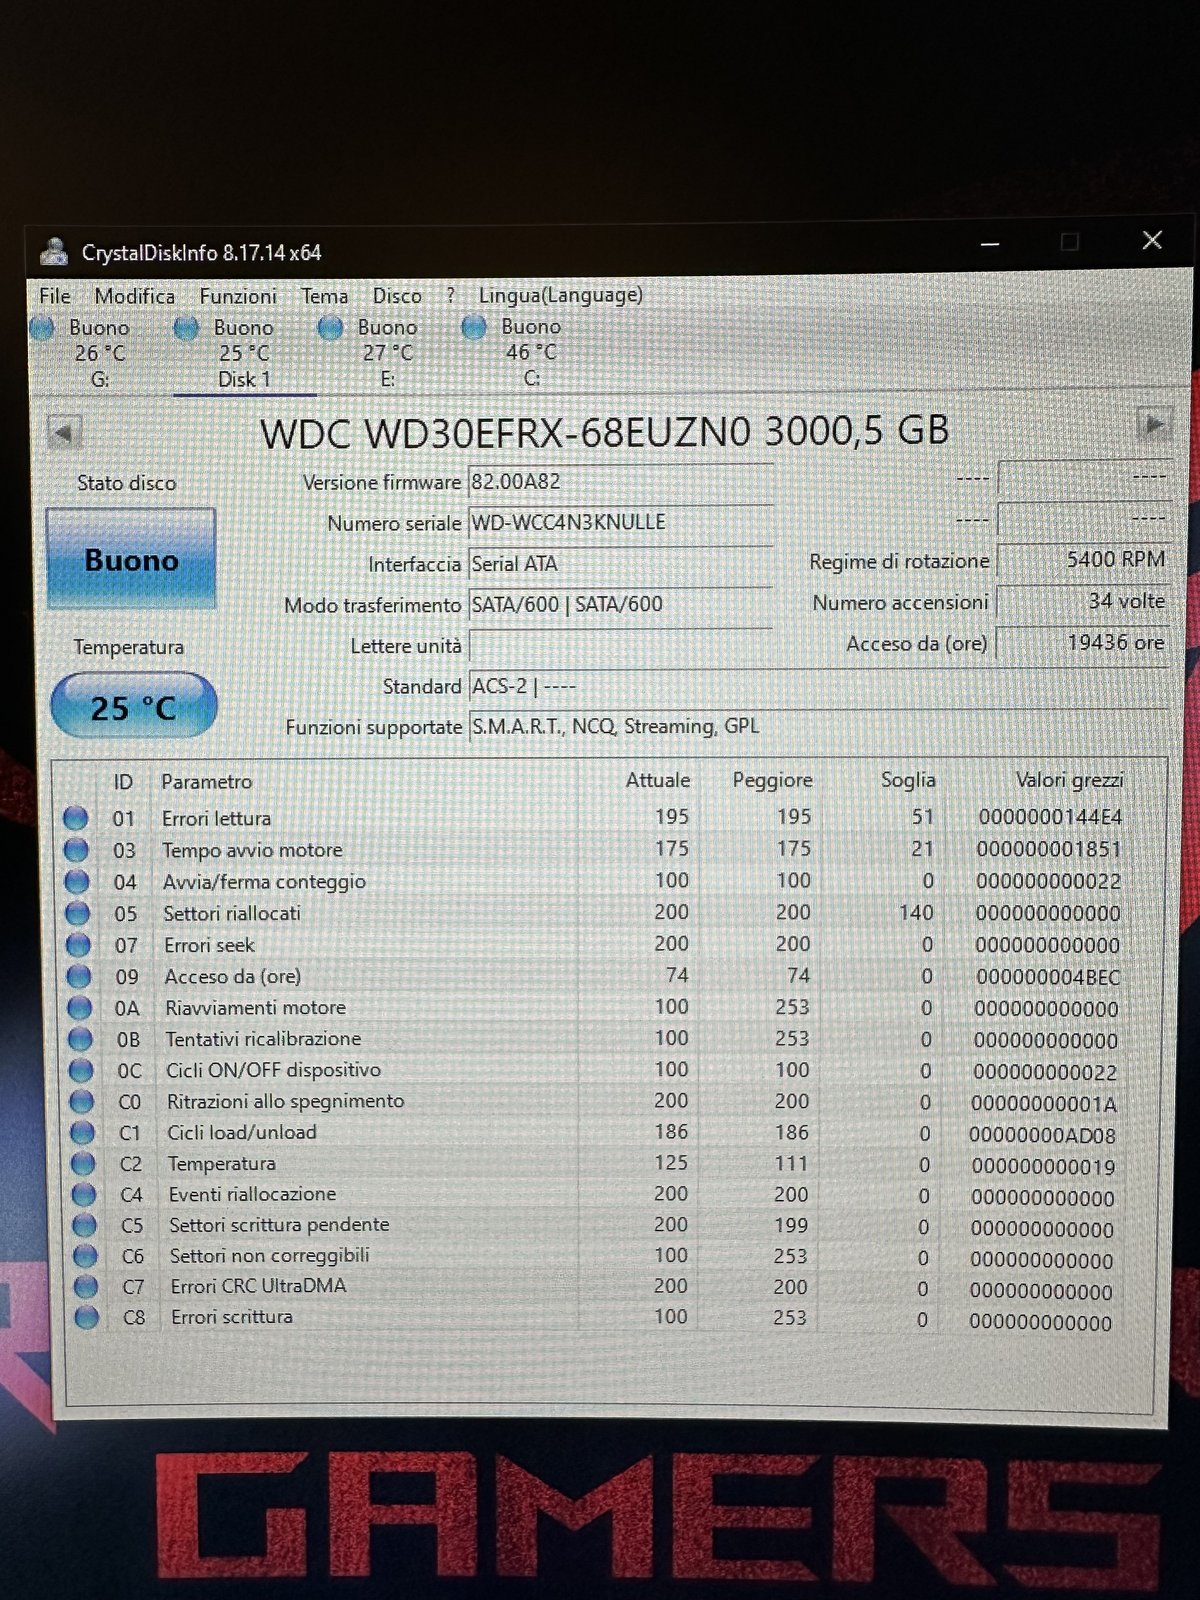The height and width of the screenshot is (1600, 1200).
Task: Click the 25 °C temperature button
Action: [133, 706]
